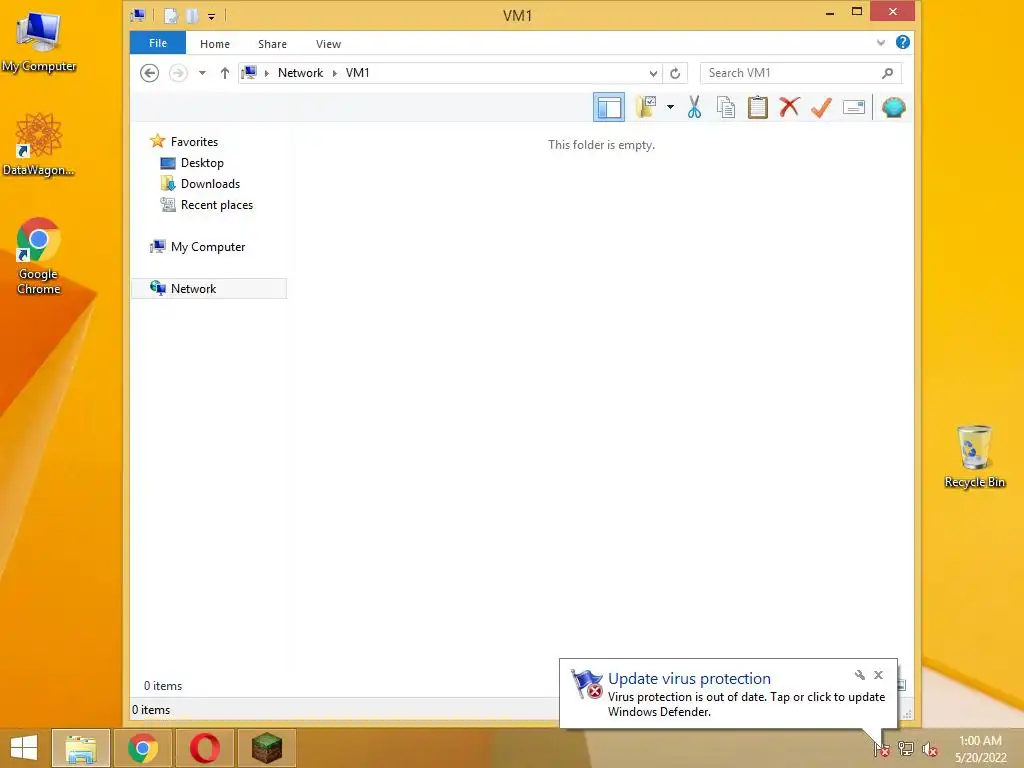Select the Google Chrome desktop shortcut
Screen dimensions: 1024x768
tap(39, 256)
